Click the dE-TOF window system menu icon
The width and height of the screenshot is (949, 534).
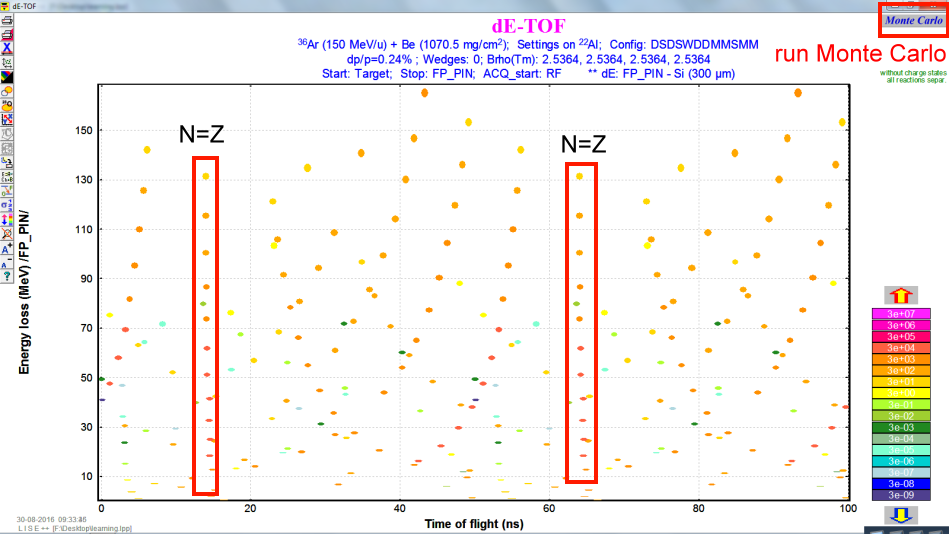pyautogui.click(x=6, y=5)
